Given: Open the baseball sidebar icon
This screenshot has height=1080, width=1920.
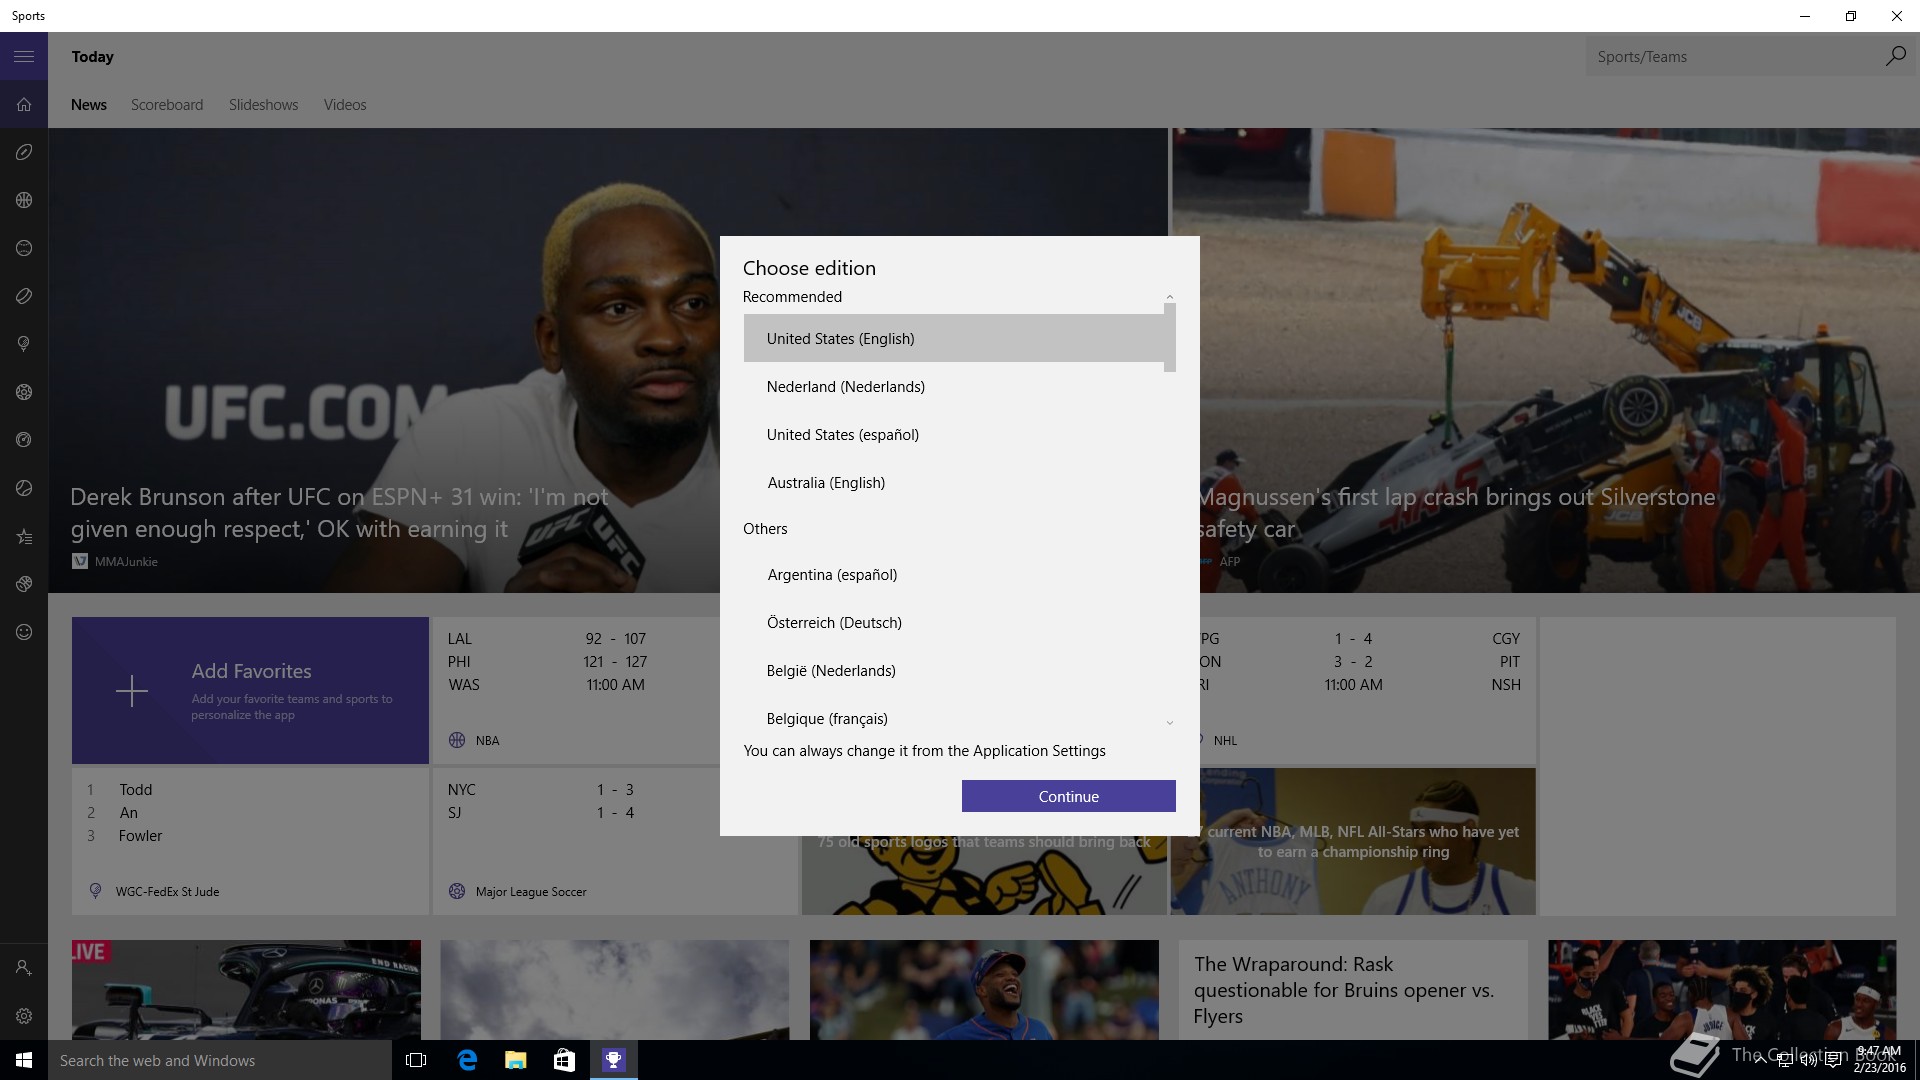Looking at the screenshot, I should (x=24, y=248).
